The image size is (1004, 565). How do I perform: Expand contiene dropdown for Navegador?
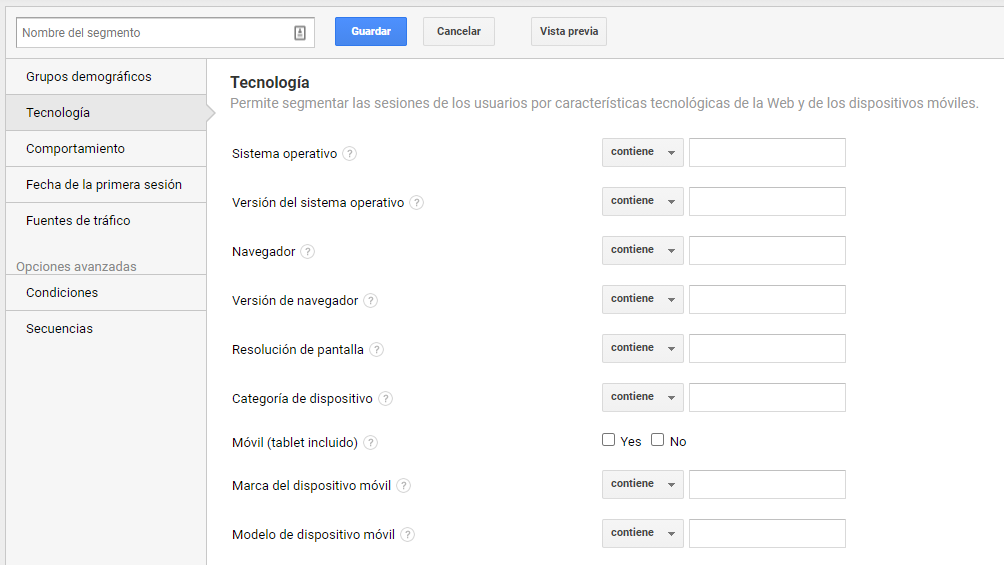[643, 250]
